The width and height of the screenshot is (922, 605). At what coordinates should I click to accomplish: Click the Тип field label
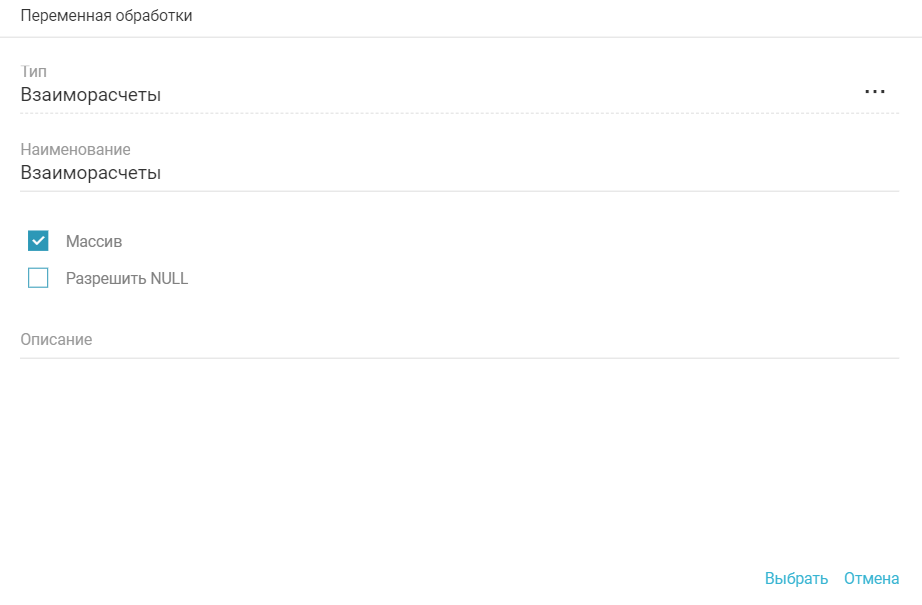(34, 72)
